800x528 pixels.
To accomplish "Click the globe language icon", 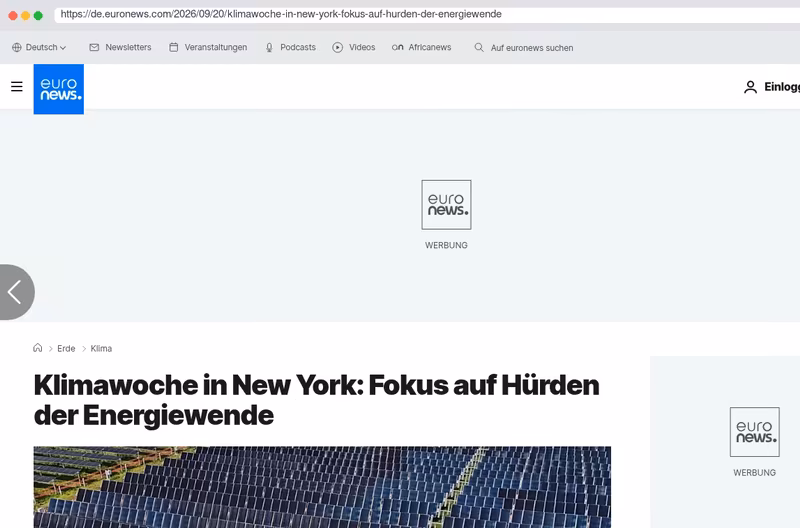I will click(x=17, y=47).
